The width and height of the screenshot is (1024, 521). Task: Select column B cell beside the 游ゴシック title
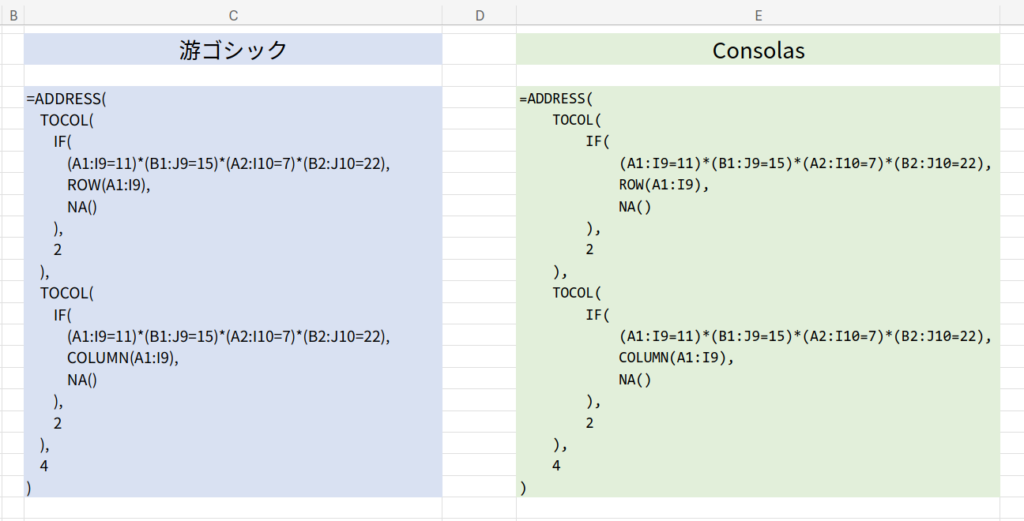click(12, 50)
